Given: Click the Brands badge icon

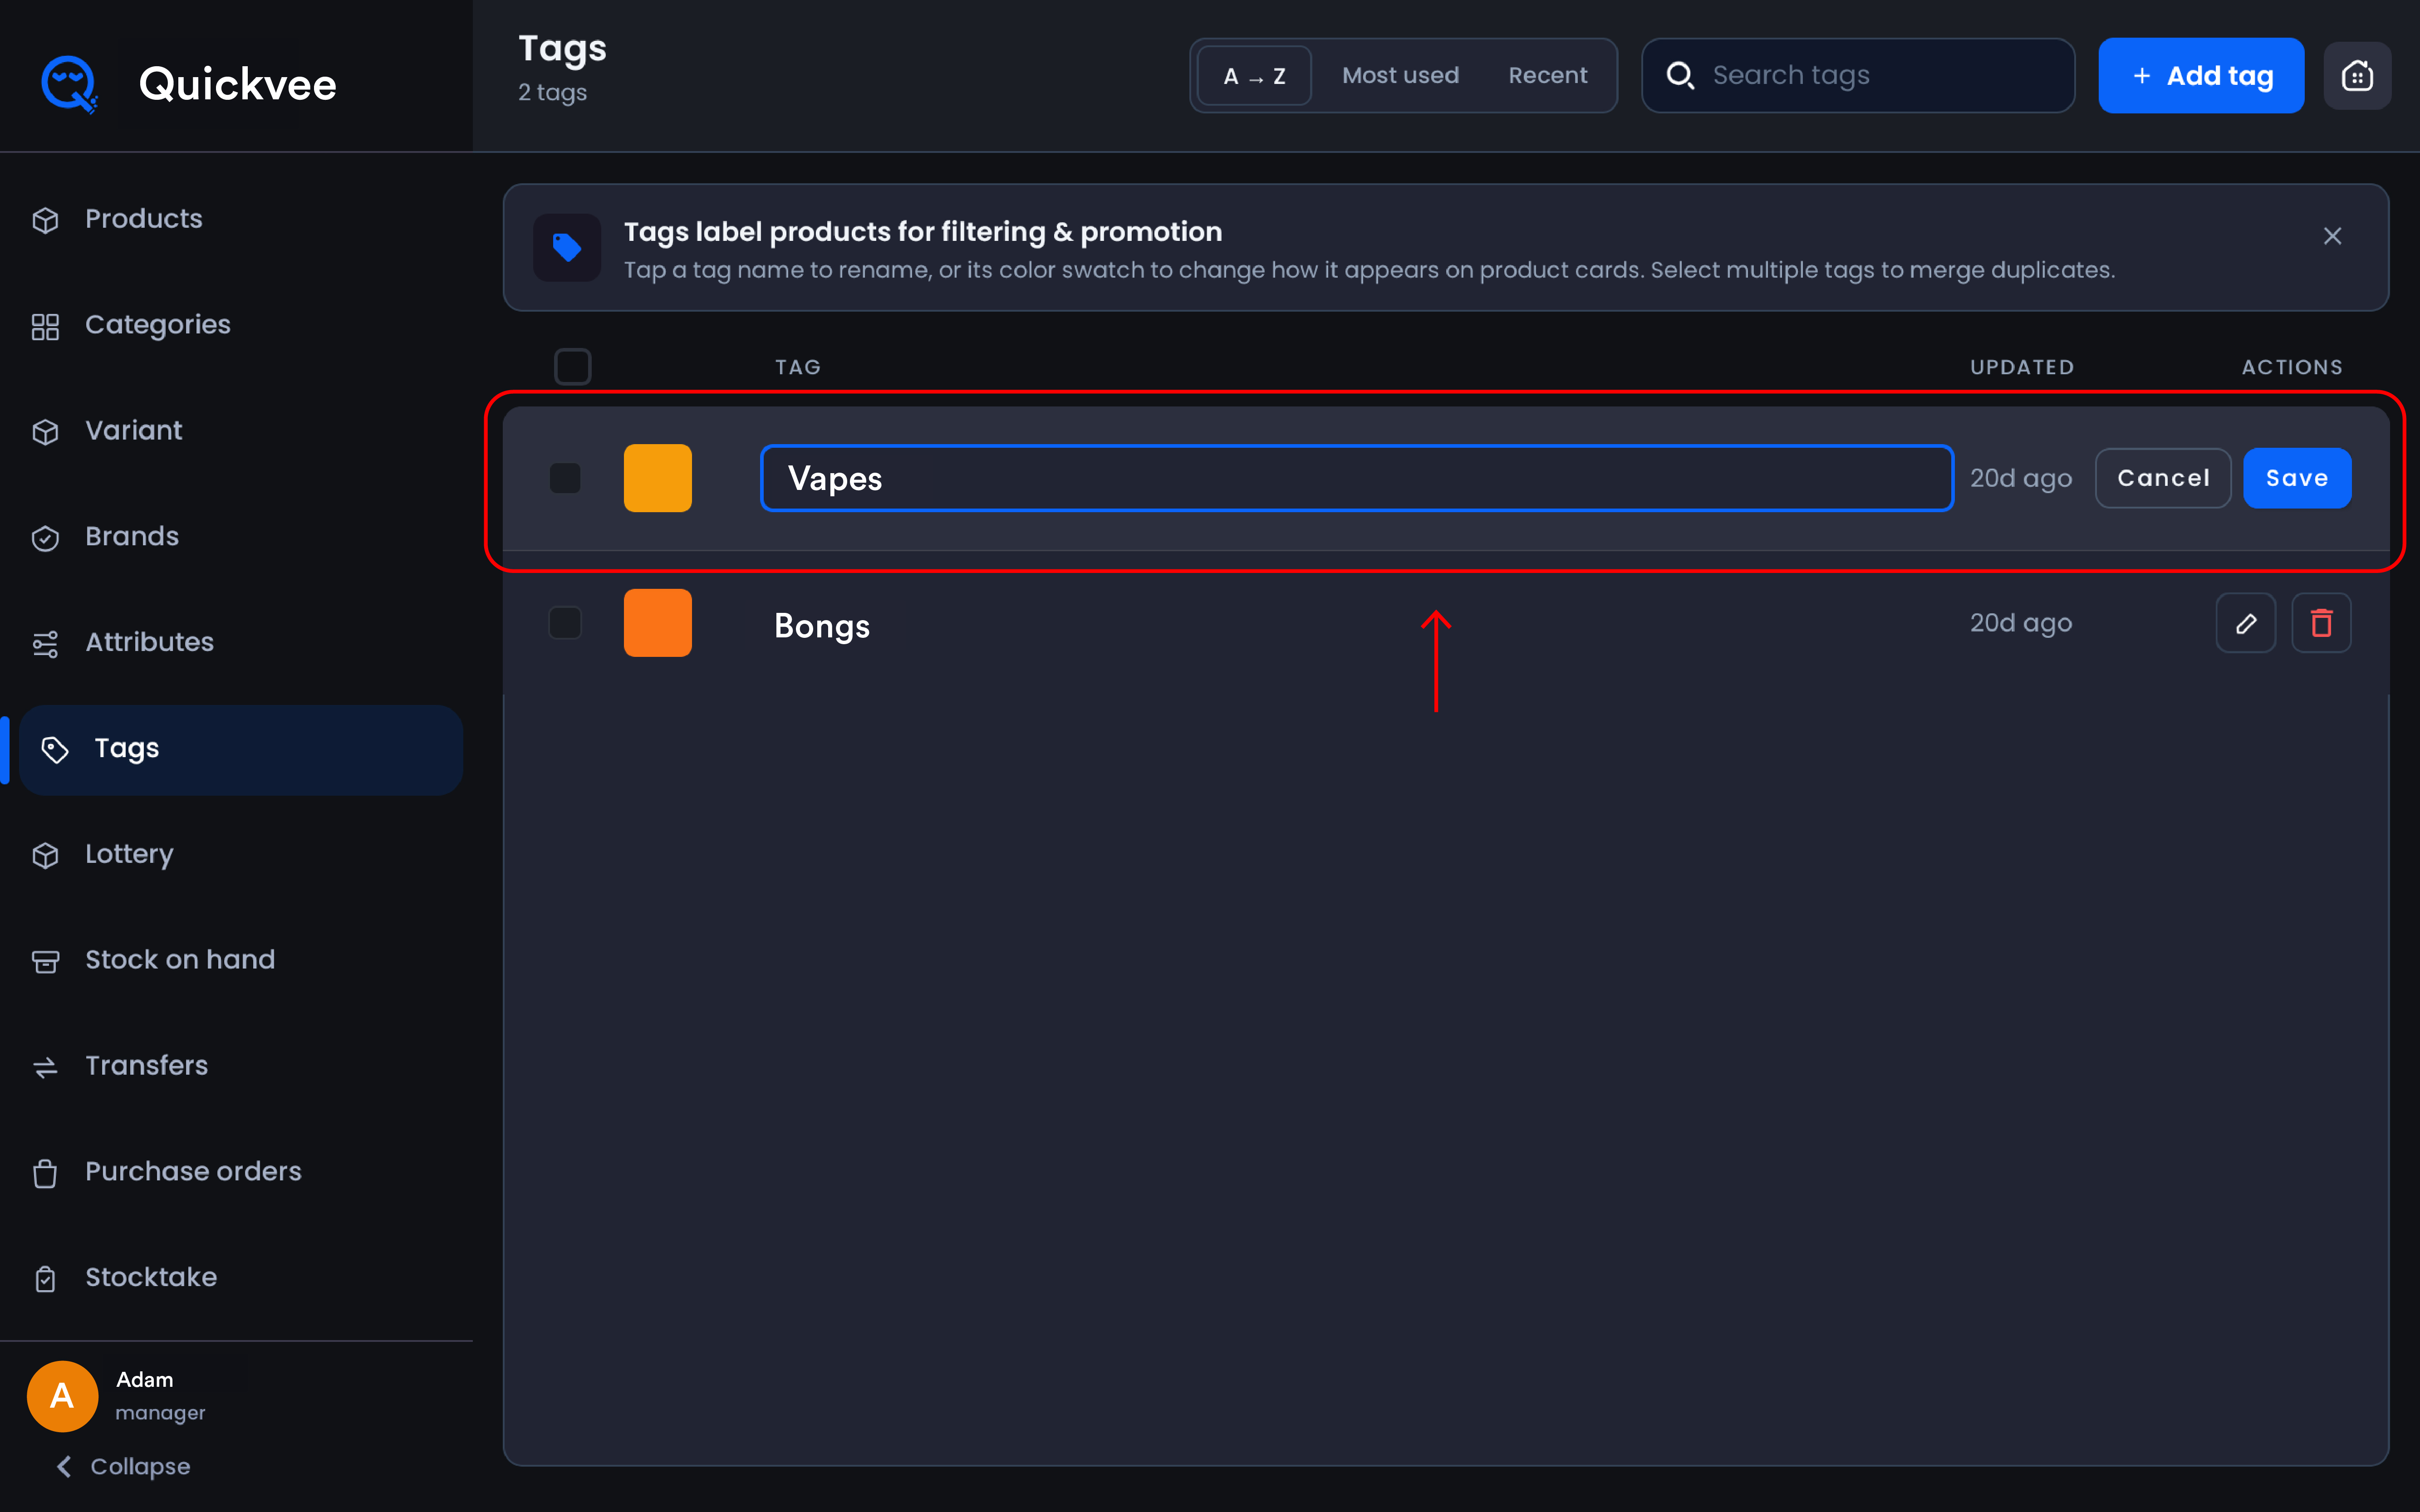Looking at the screenshot, I should (x=45, y=538).
